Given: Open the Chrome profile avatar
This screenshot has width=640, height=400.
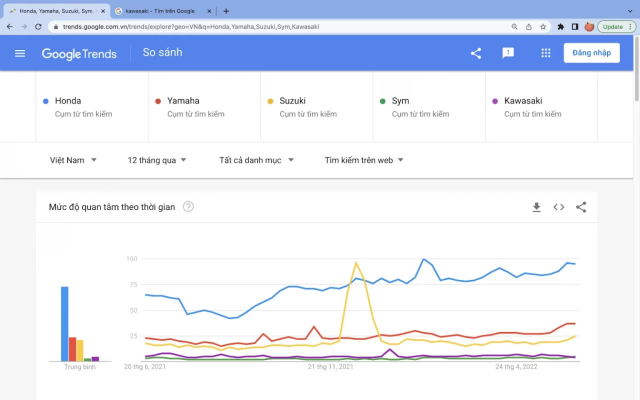Looking at the screenshot, I should pos(589,27).
